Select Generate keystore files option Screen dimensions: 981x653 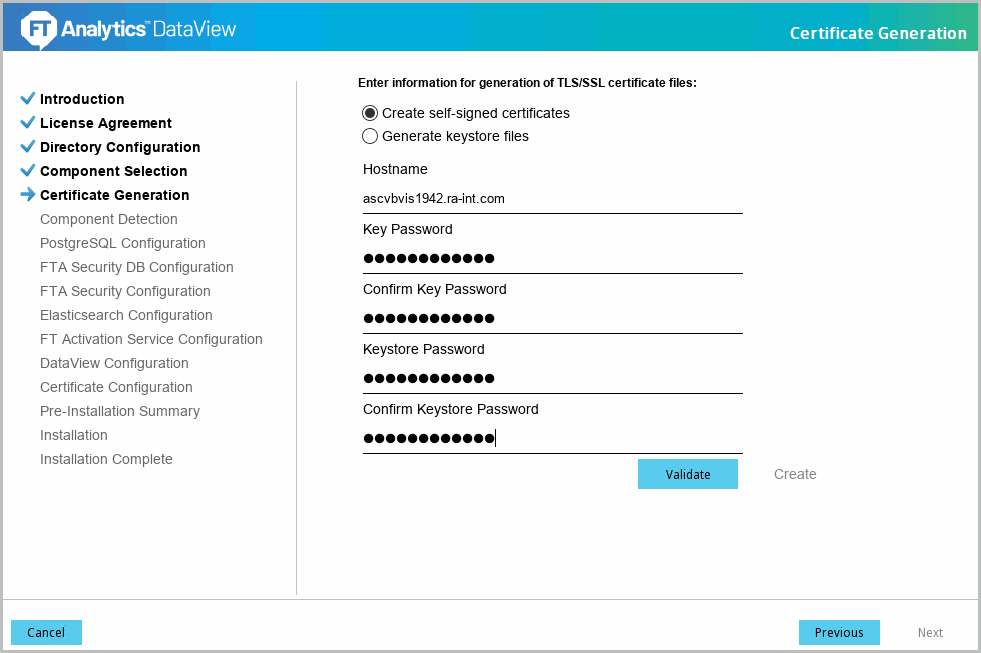click(370, 136)
